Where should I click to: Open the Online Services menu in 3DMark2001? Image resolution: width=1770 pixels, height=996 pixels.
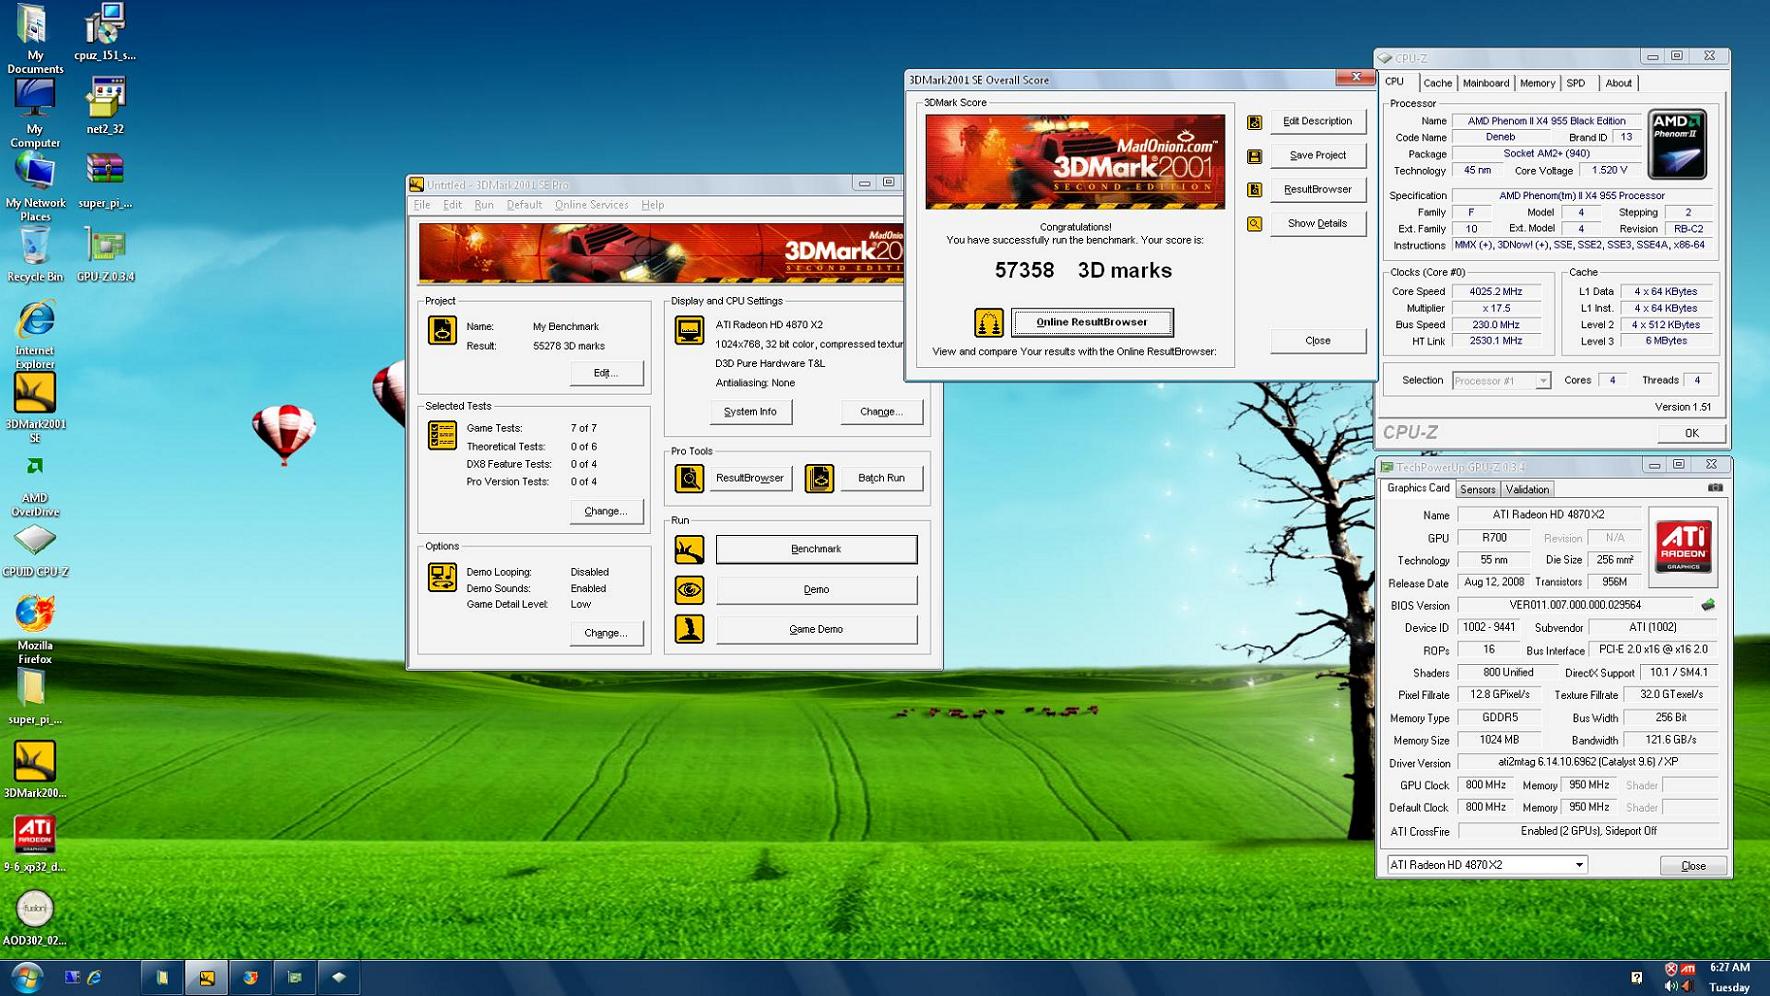591,205
